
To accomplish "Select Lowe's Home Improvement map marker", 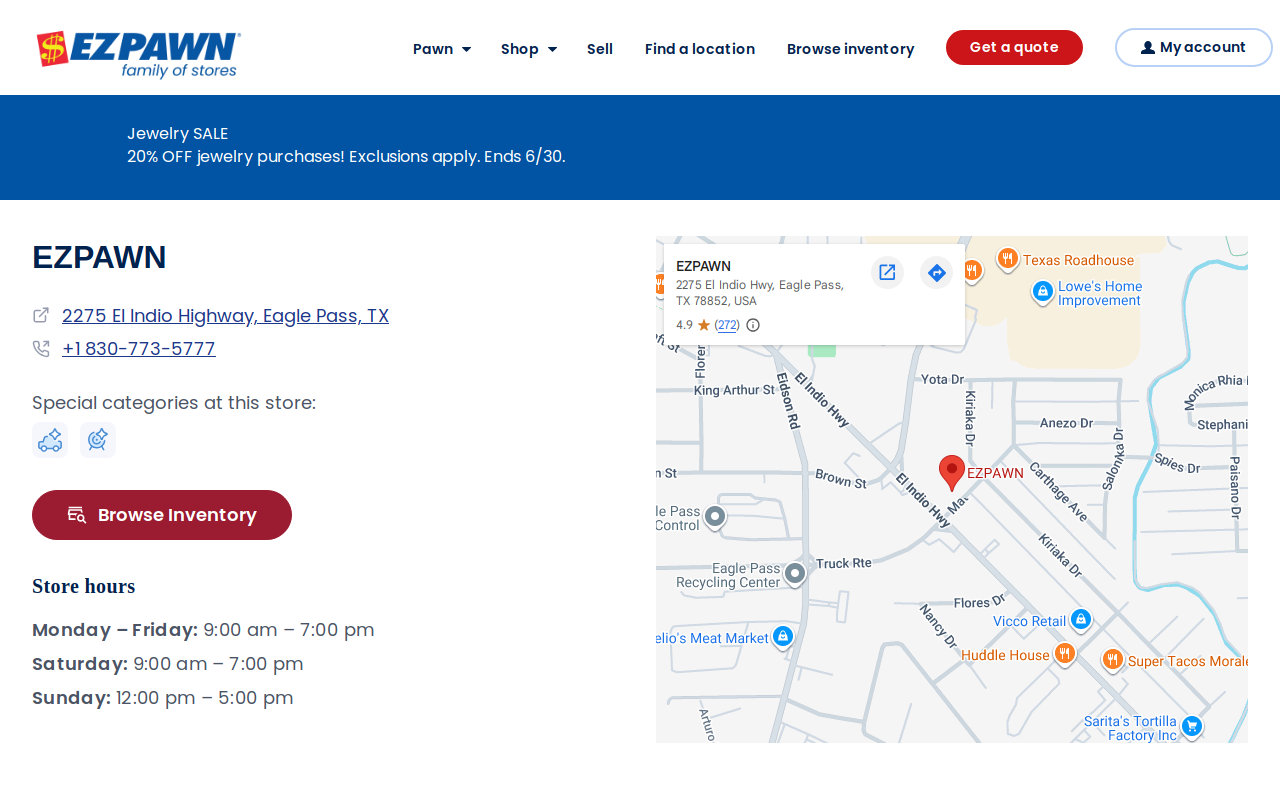I will click(1043, 292).
